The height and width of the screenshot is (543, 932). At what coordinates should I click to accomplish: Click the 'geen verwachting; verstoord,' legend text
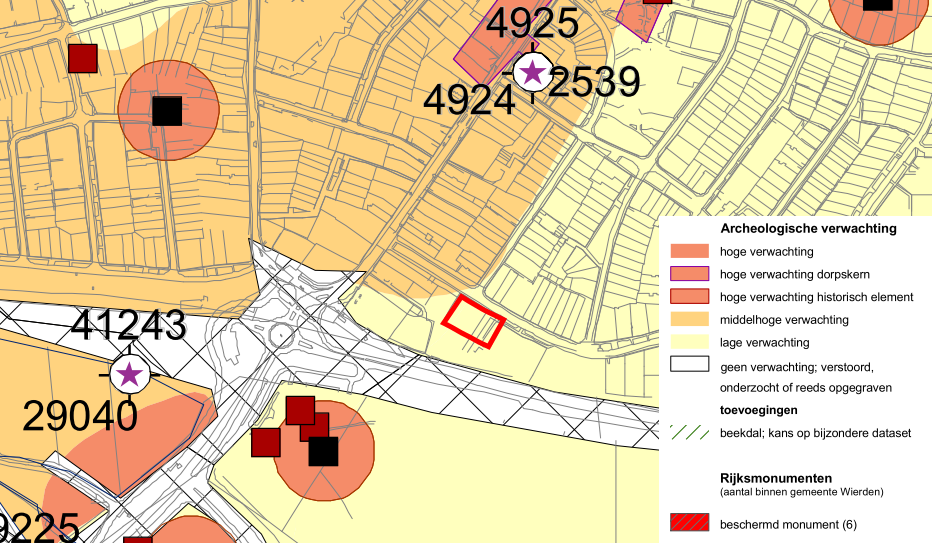coord(797,367)
